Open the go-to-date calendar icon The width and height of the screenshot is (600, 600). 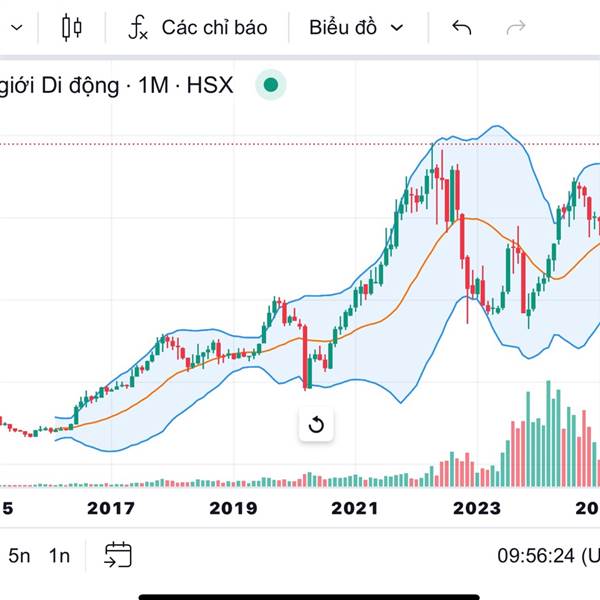tap(118, 554)
